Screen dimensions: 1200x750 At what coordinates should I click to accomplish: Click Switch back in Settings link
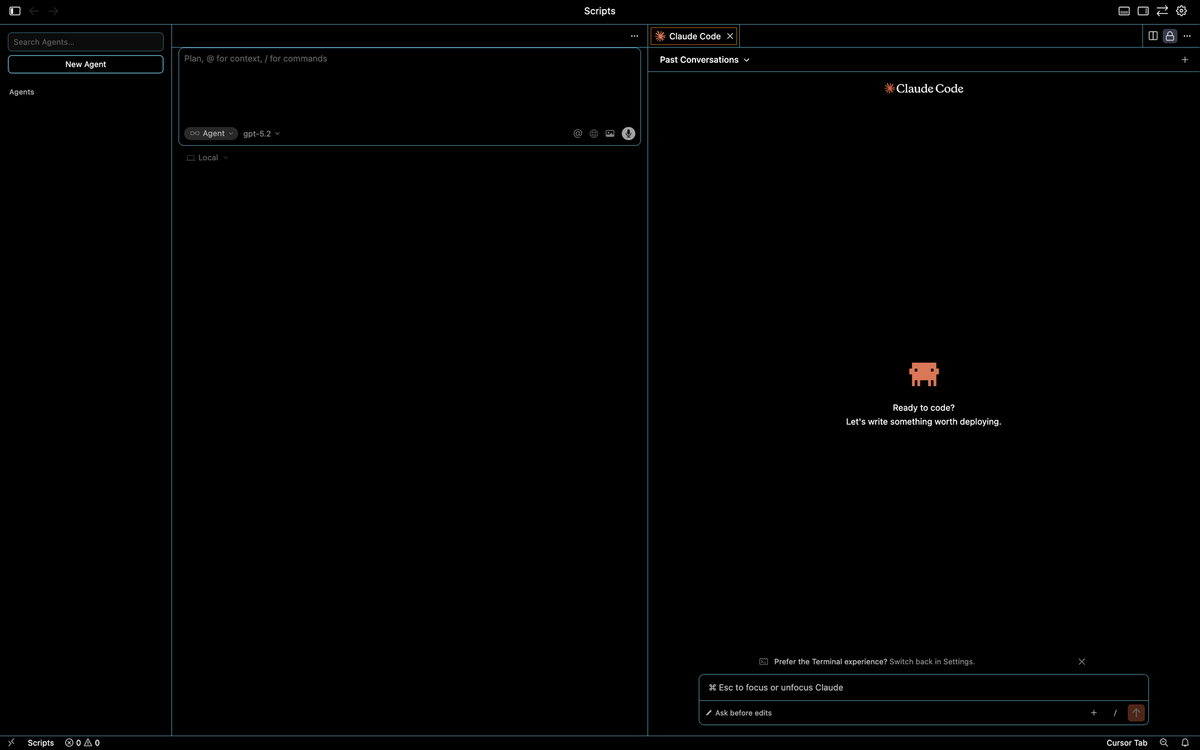tap(932, 662)
